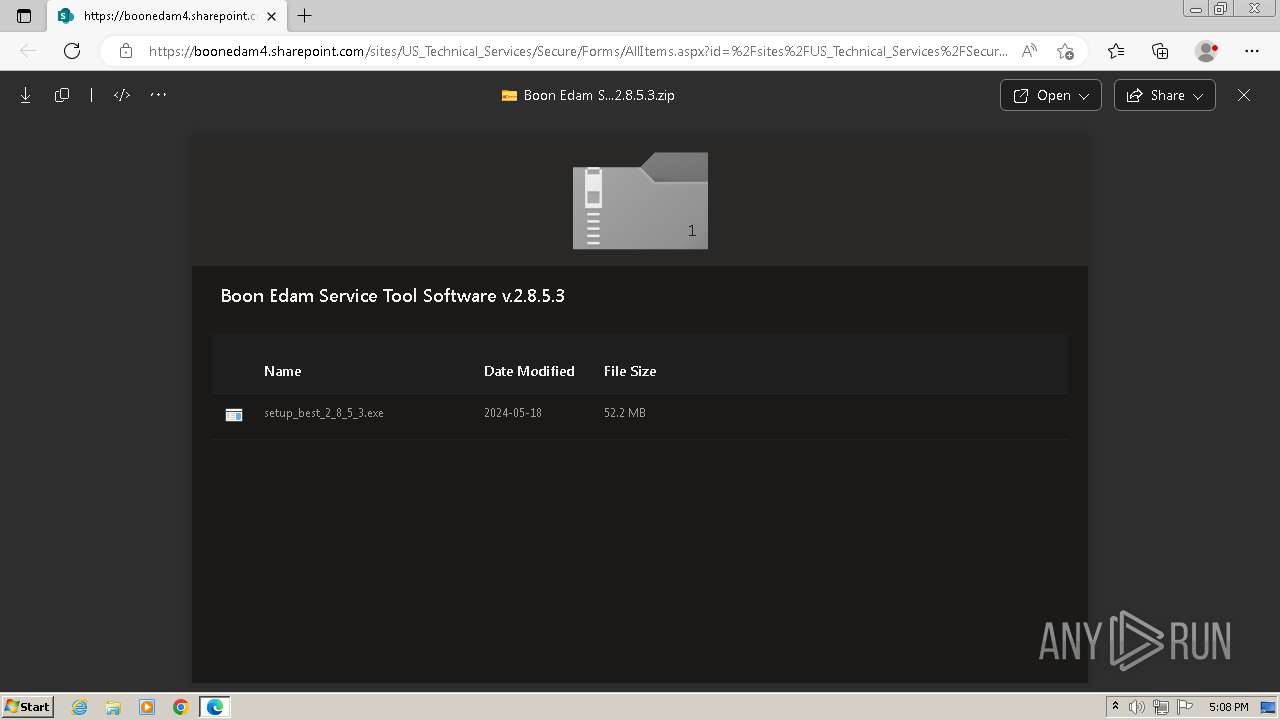Click the address bar URL field
Viewport: 1280px width, 720px height.
578,51
